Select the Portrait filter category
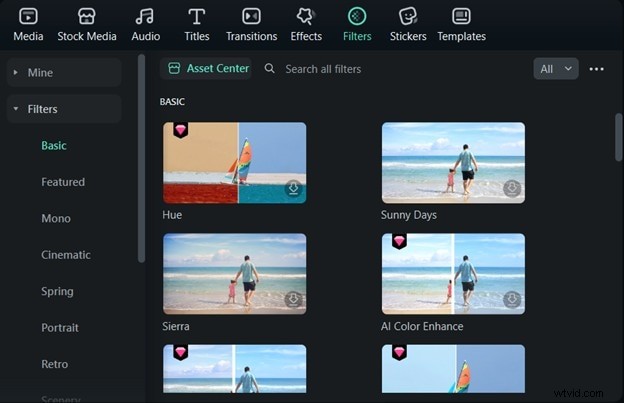The image size is (624, 403). (x=60, y=328)
